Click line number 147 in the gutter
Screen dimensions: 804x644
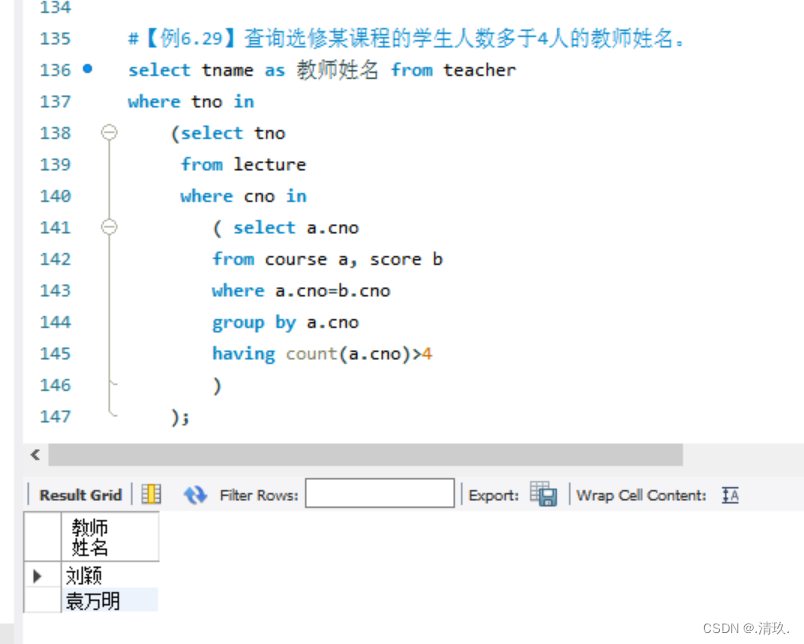tap(55, 416)
